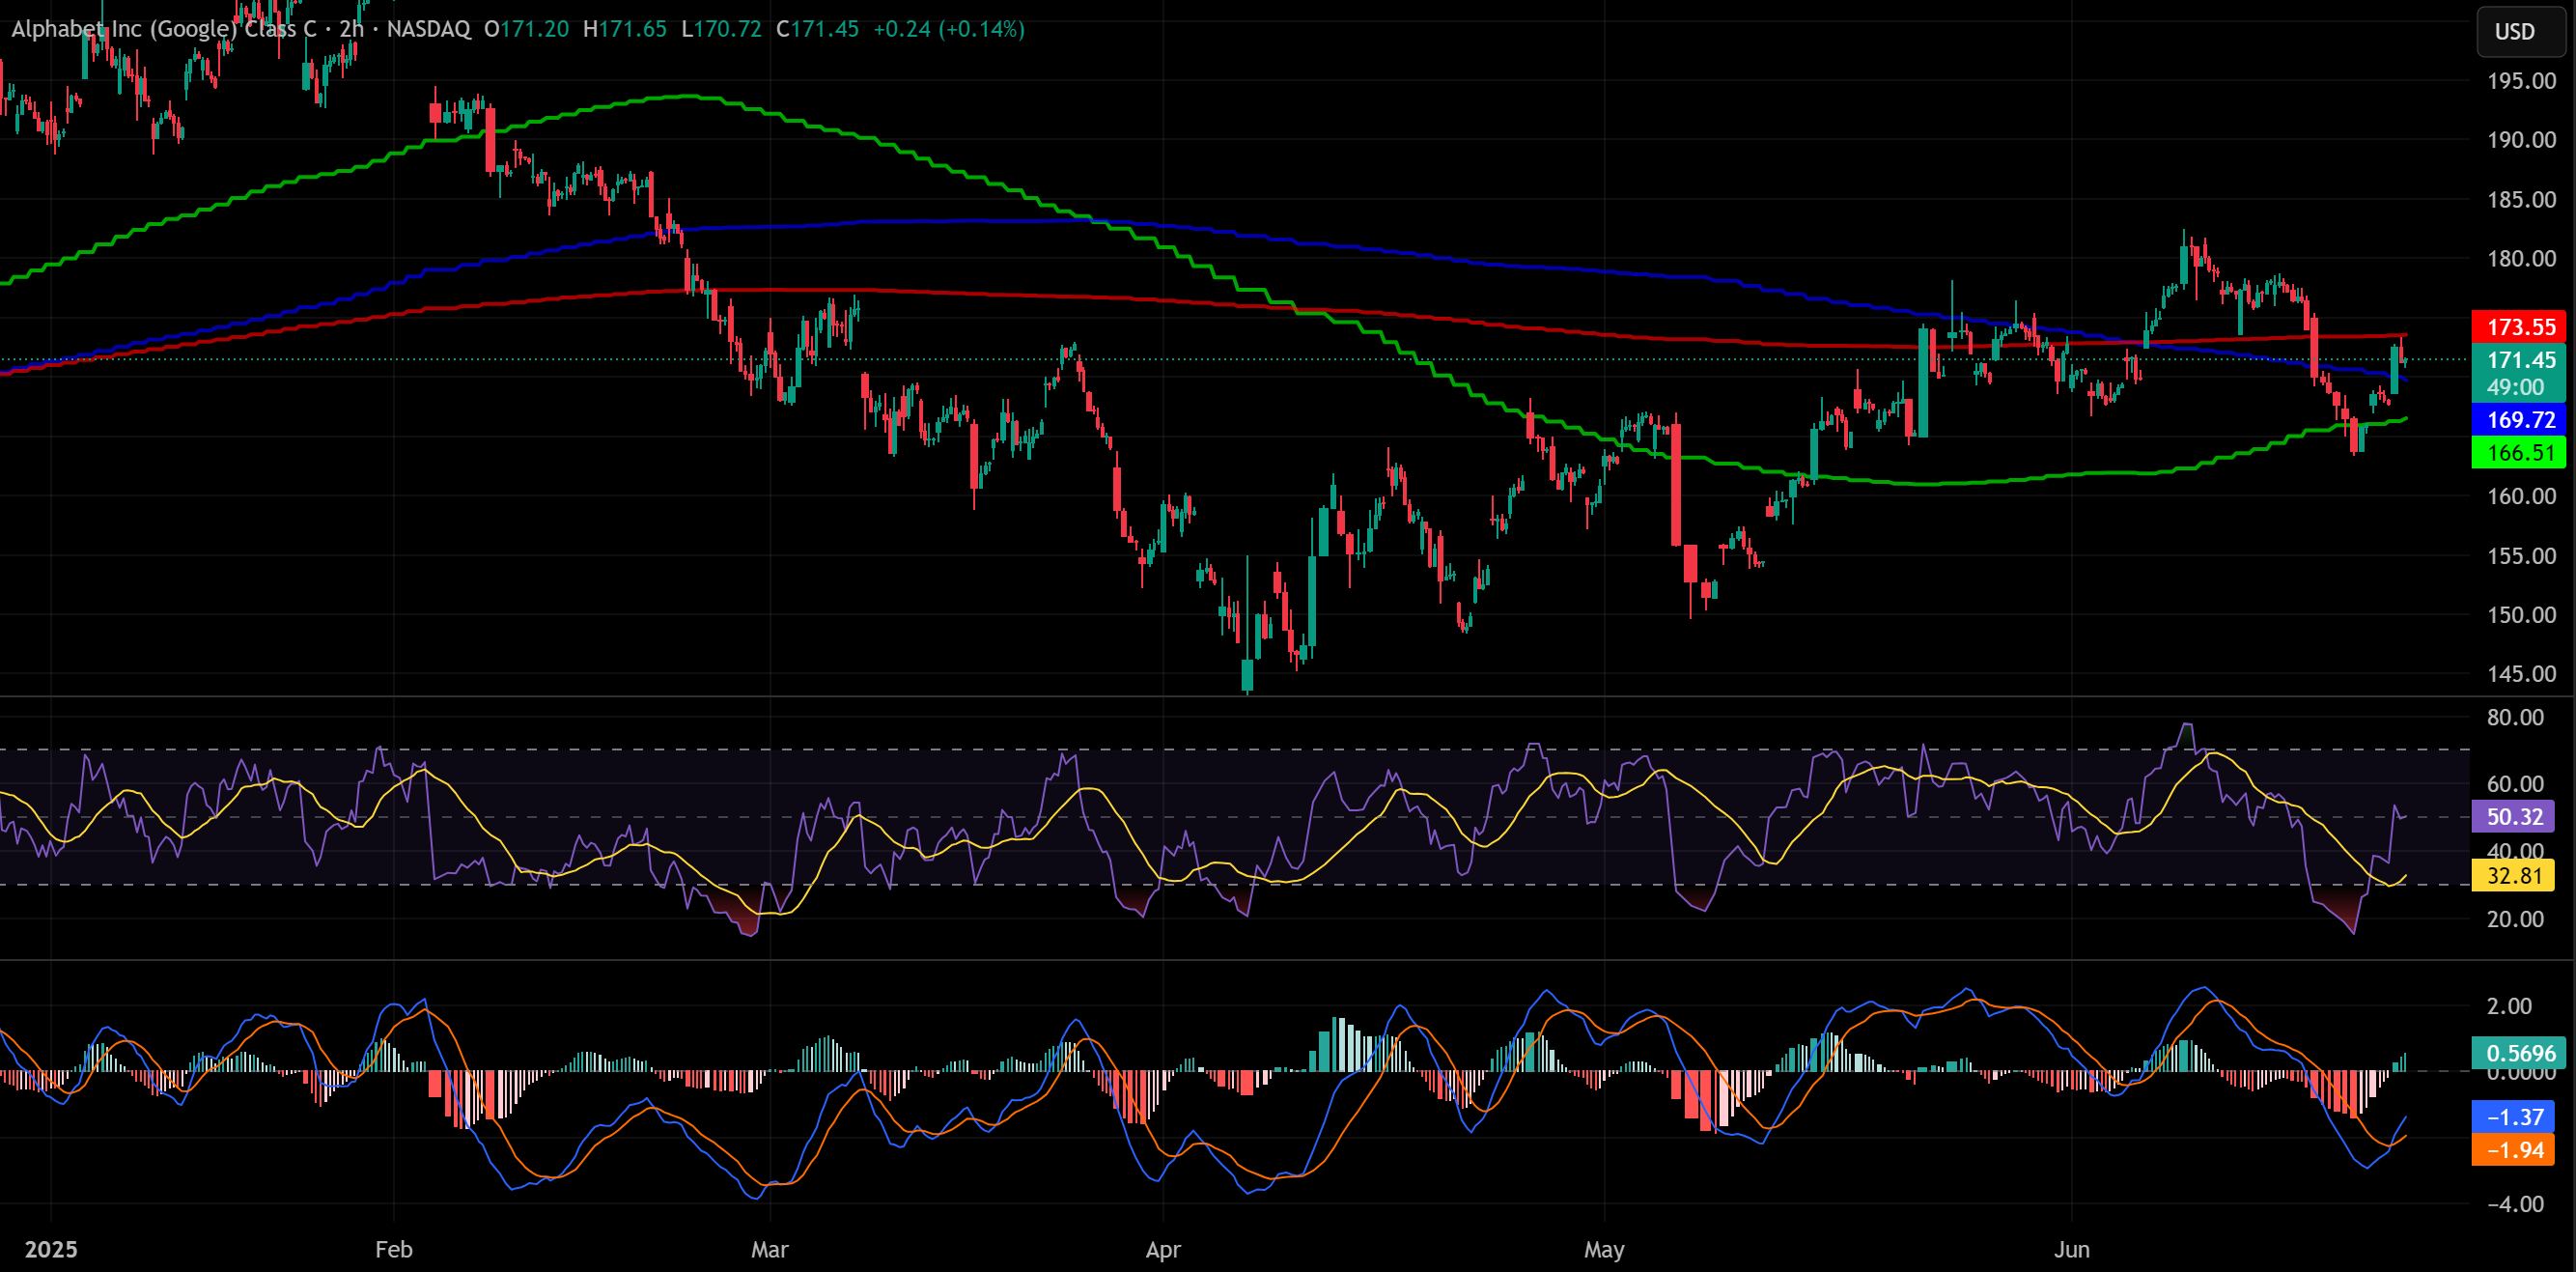Select the bright green 166.51 price label
Viewport: 2576px width, 1272px height.
click(2519, 453)
